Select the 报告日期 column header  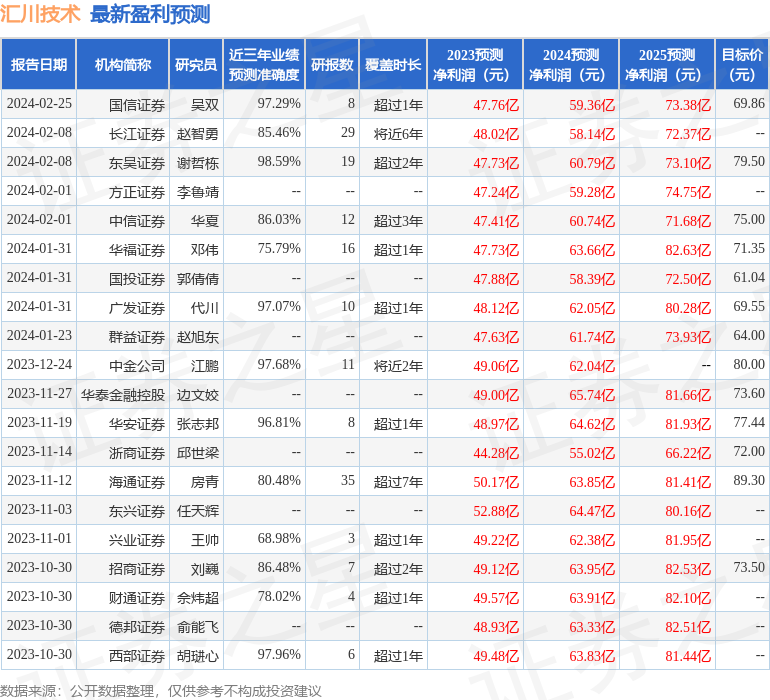pos(39,64)
